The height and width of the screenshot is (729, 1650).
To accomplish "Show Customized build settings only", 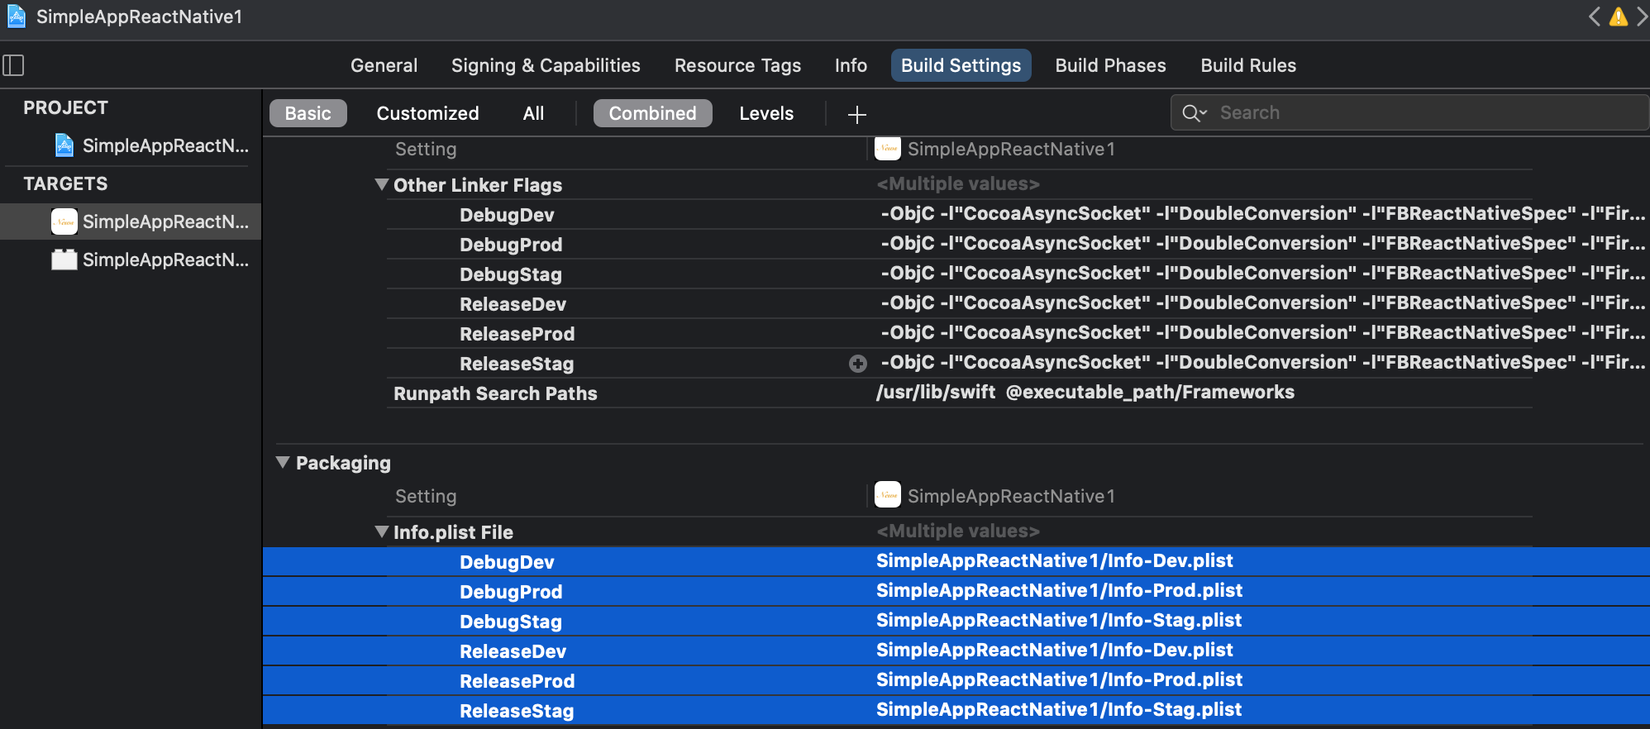I will (427, 113).
